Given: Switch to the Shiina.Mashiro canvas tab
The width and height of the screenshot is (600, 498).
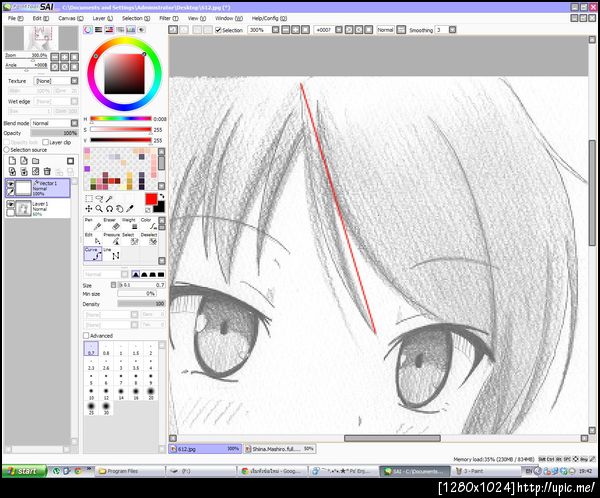Looking at the screenshot, I should [x=280, y=449].
